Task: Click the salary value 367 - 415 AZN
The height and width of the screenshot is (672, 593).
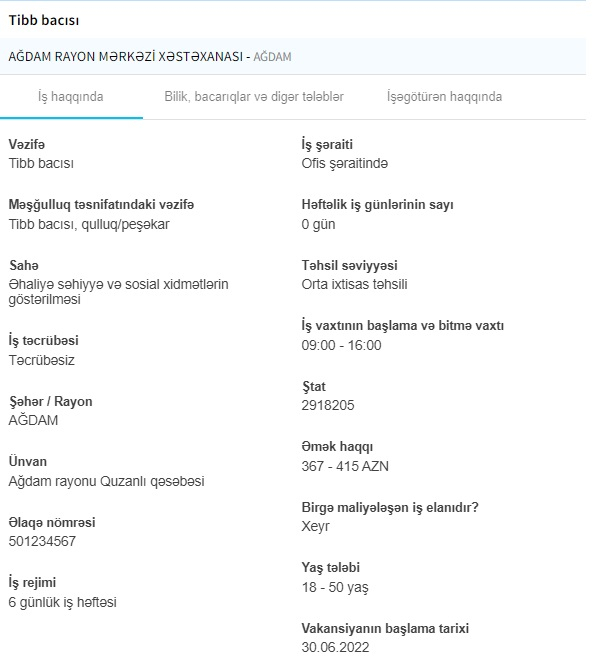Action: coord(345,466)
